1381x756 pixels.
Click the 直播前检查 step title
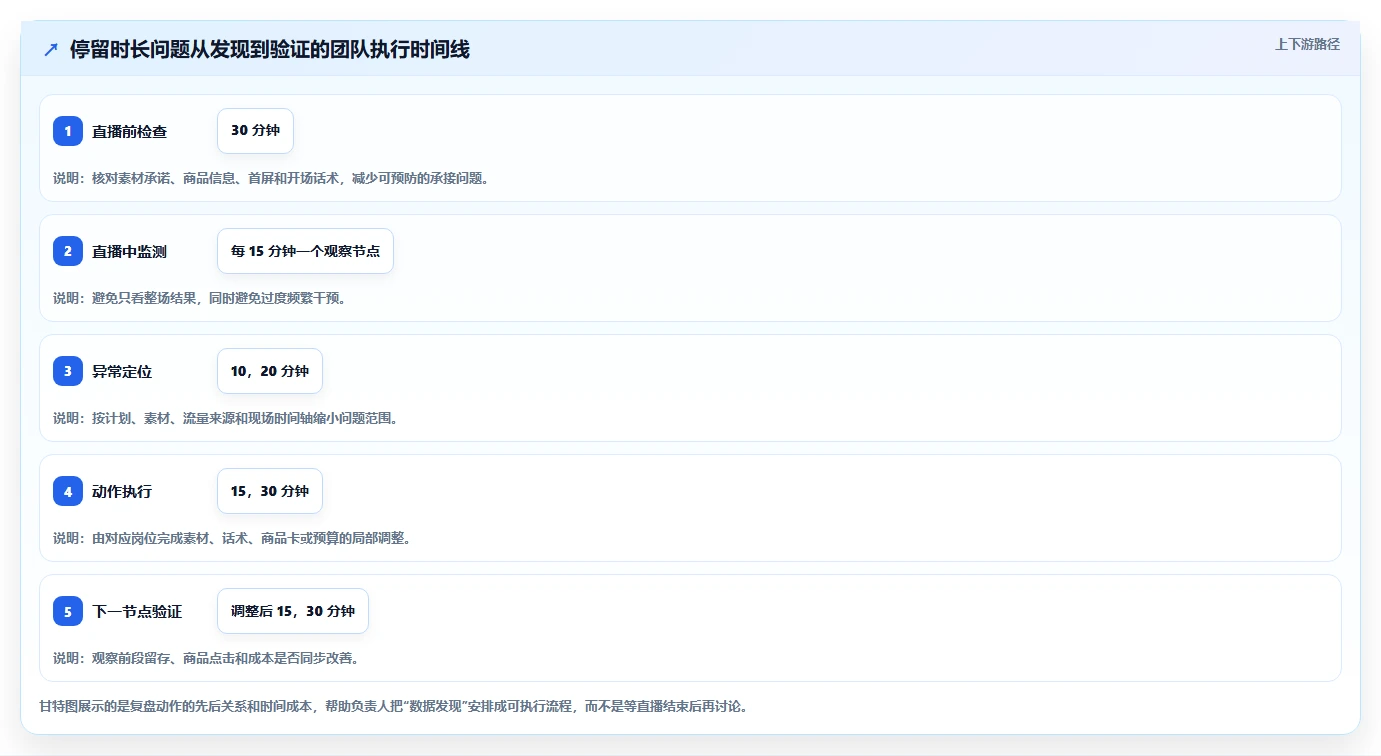pyautogui.click(x=130, y=132)
